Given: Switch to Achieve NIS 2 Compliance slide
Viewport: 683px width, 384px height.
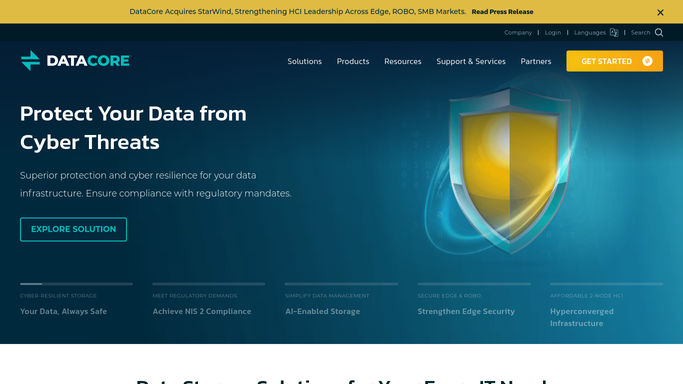Looking at the screenshot, I should pos(202,311).
